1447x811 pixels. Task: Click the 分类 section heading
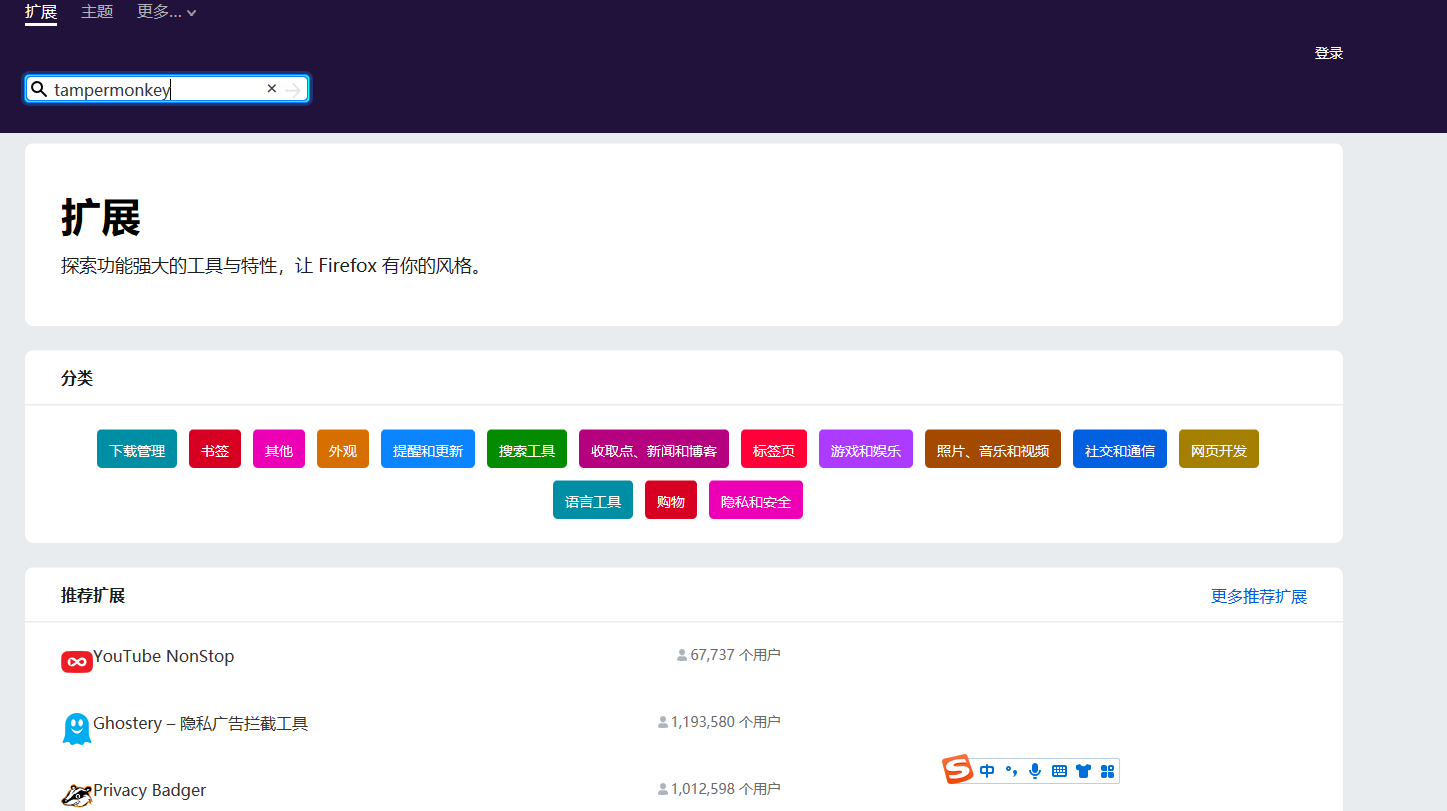[77, 378]
